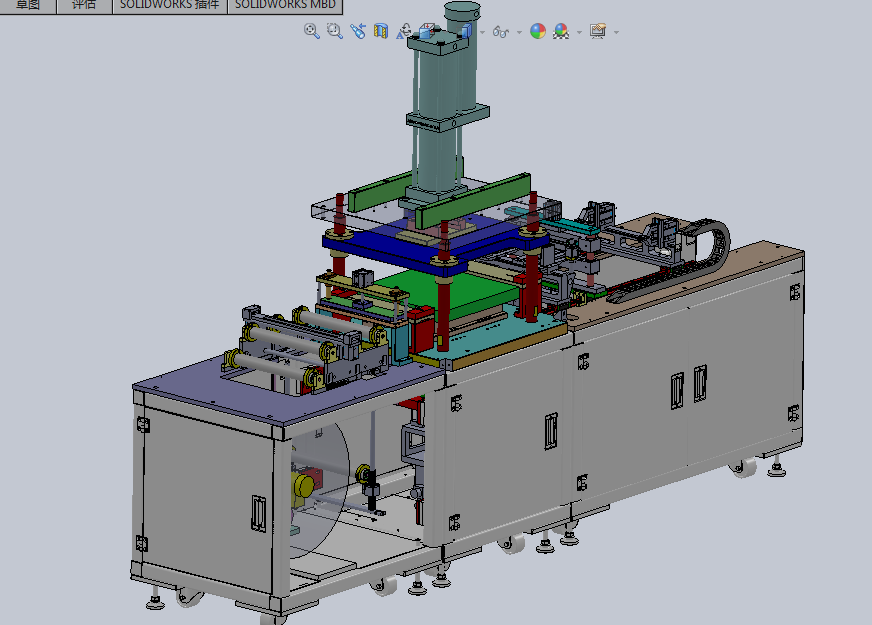Viewport: 872px width, 625px height.
Task: Switch to the 草图 tab
Action: pos(28,5)
